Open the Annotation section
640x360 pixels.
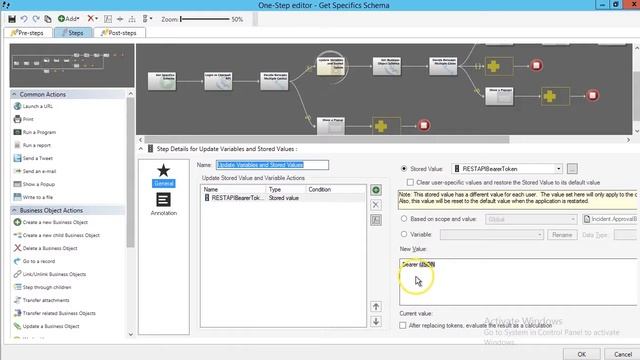[x=164, y=204]
